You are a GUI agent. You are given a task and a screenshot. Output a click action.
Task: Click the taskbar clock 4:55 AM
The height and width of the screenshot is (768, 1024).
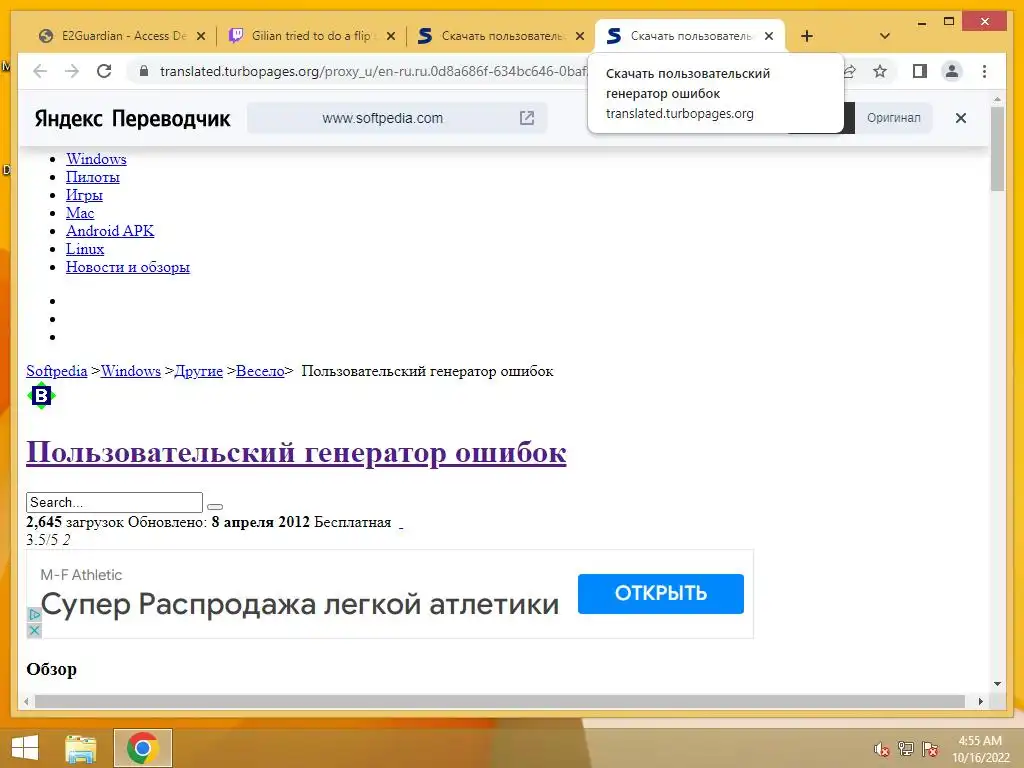(x=980, y=741)
